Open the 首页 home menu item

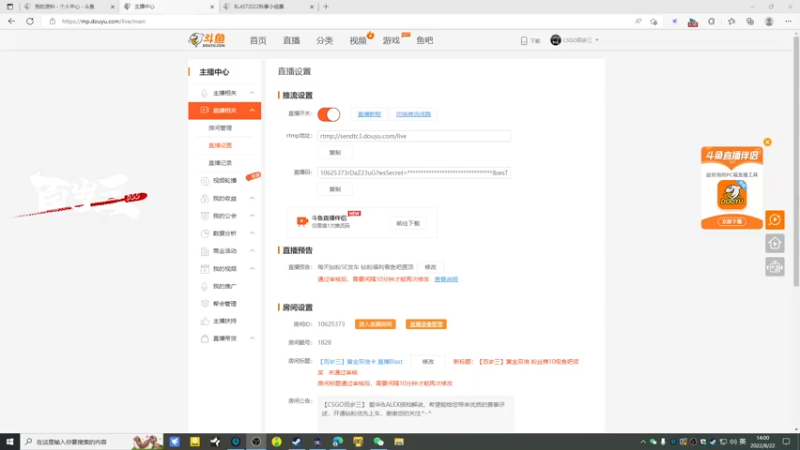coord(258,40)
